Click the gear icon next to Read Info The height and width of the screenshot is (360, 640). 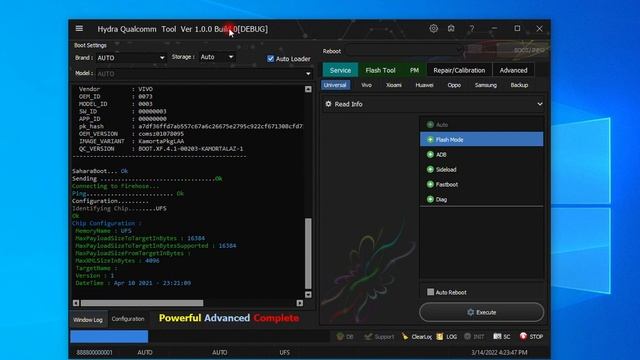329,104
